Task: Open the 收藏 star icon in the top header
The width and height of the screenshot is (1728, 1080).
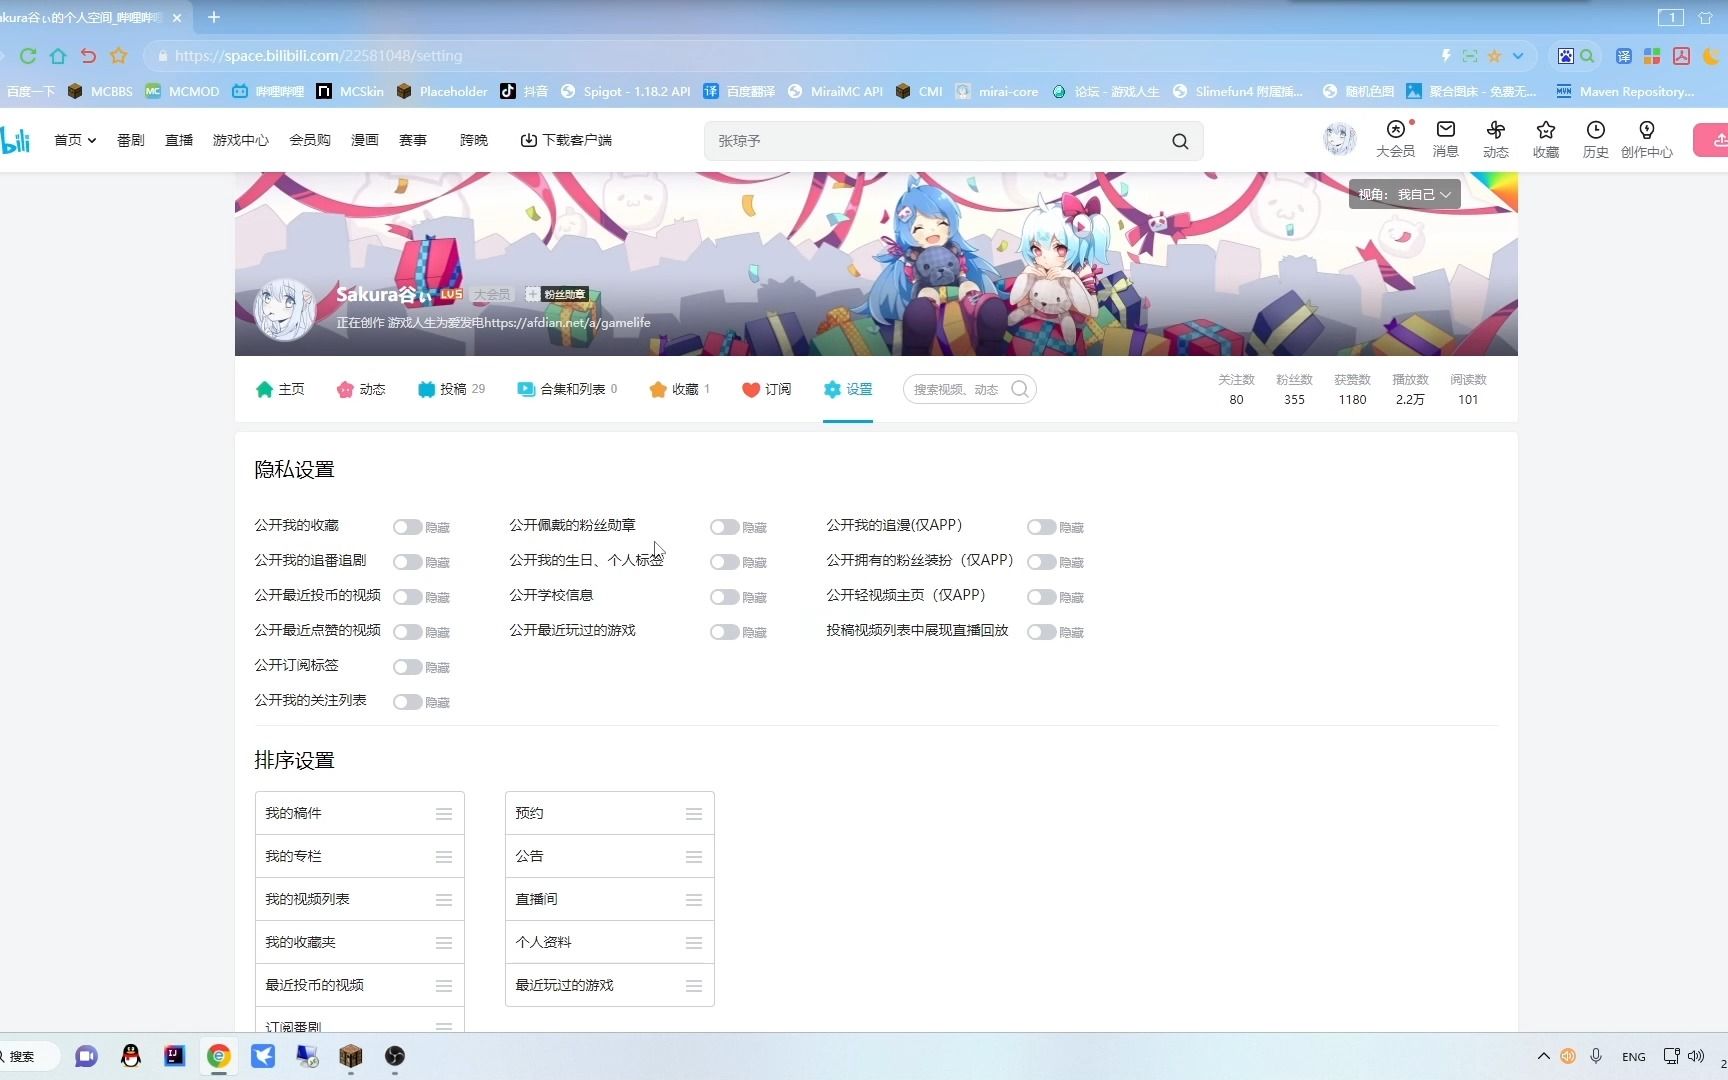Action: 1546,139
